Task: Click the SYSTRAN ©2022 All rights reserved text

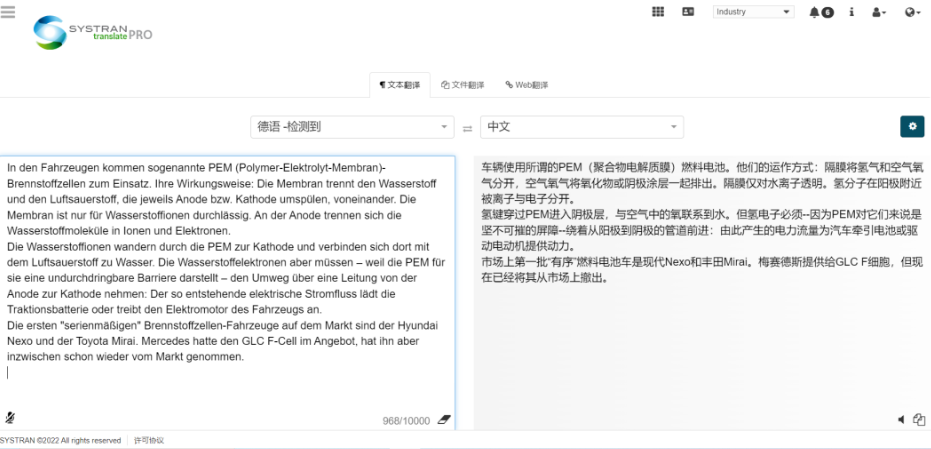Action: point(61,441)
